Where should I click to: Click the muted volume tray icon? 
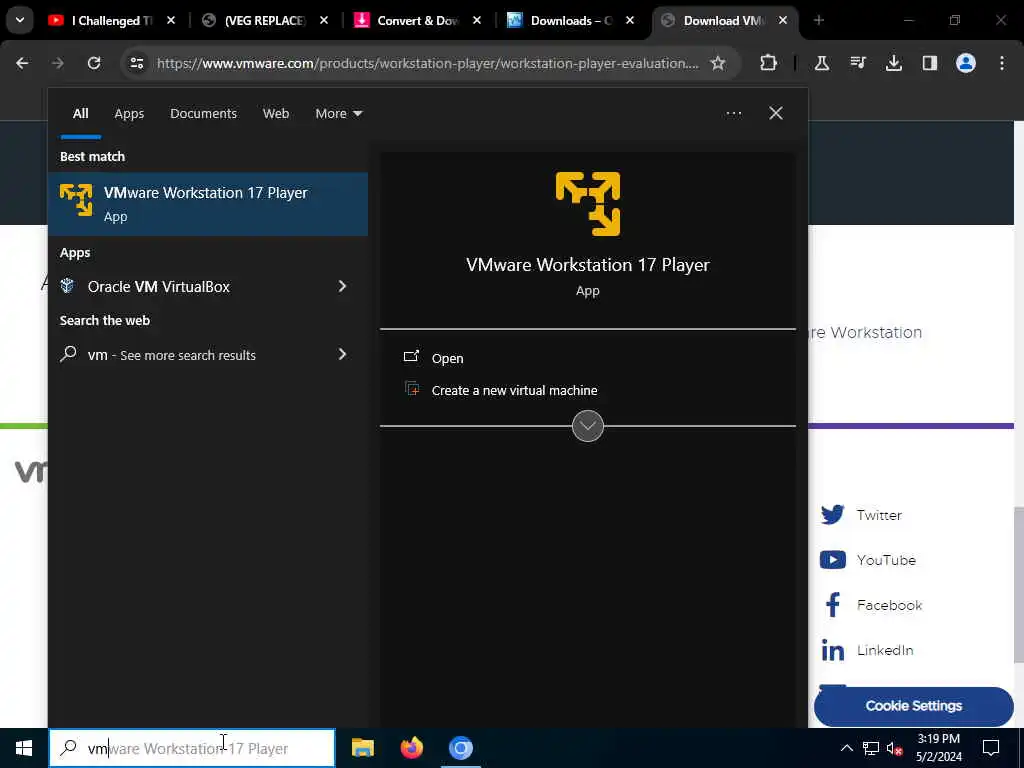click(x=894, y=748)
